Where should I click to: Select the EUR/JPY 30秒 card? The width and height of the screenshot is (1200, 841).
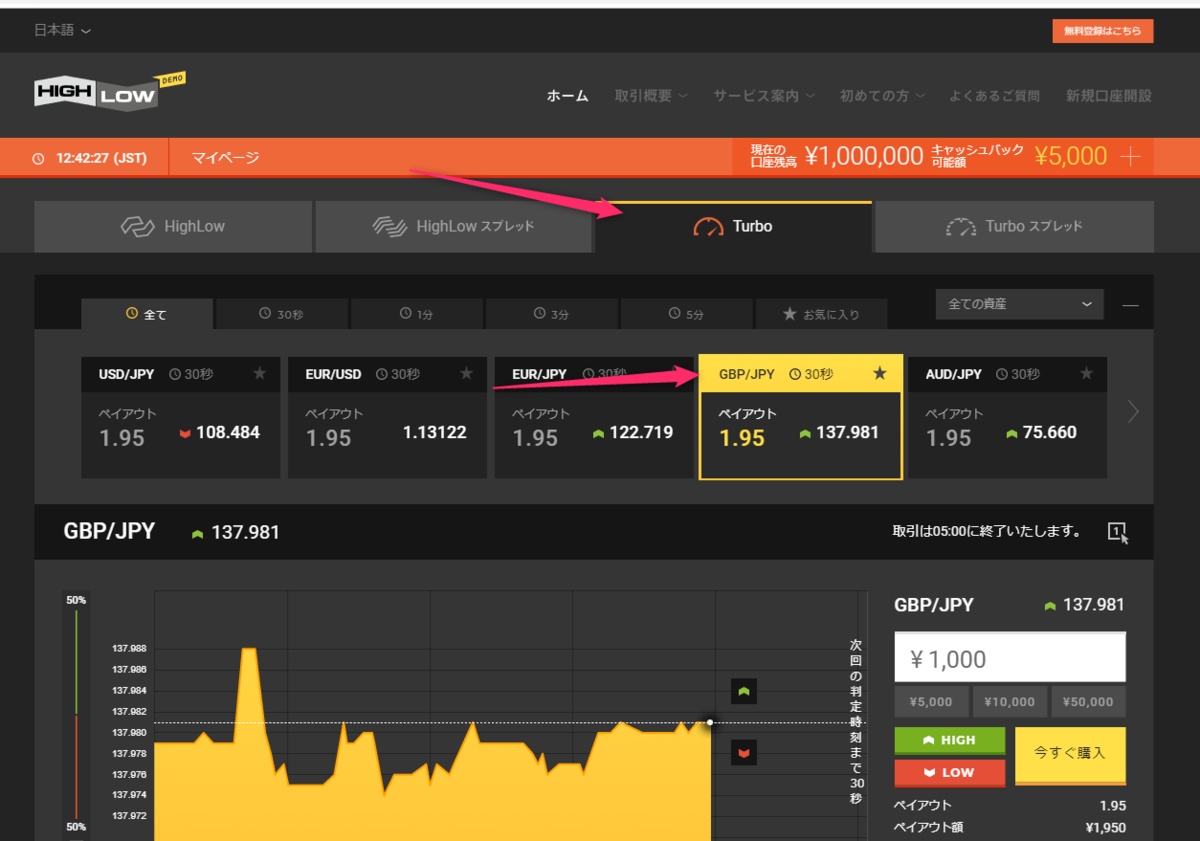click(x=594, y=417)
